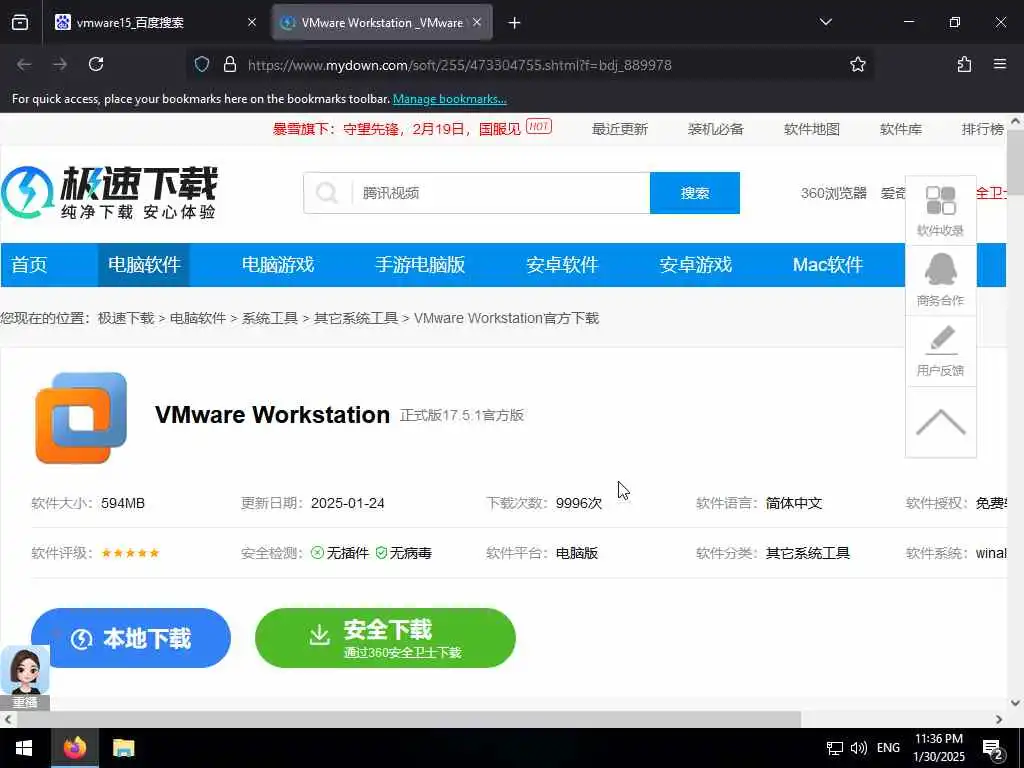The height and width of the screenshot is (768, 1024).
Task: Select the horizontal page scrollbar thumb
Action: point(409,719)
